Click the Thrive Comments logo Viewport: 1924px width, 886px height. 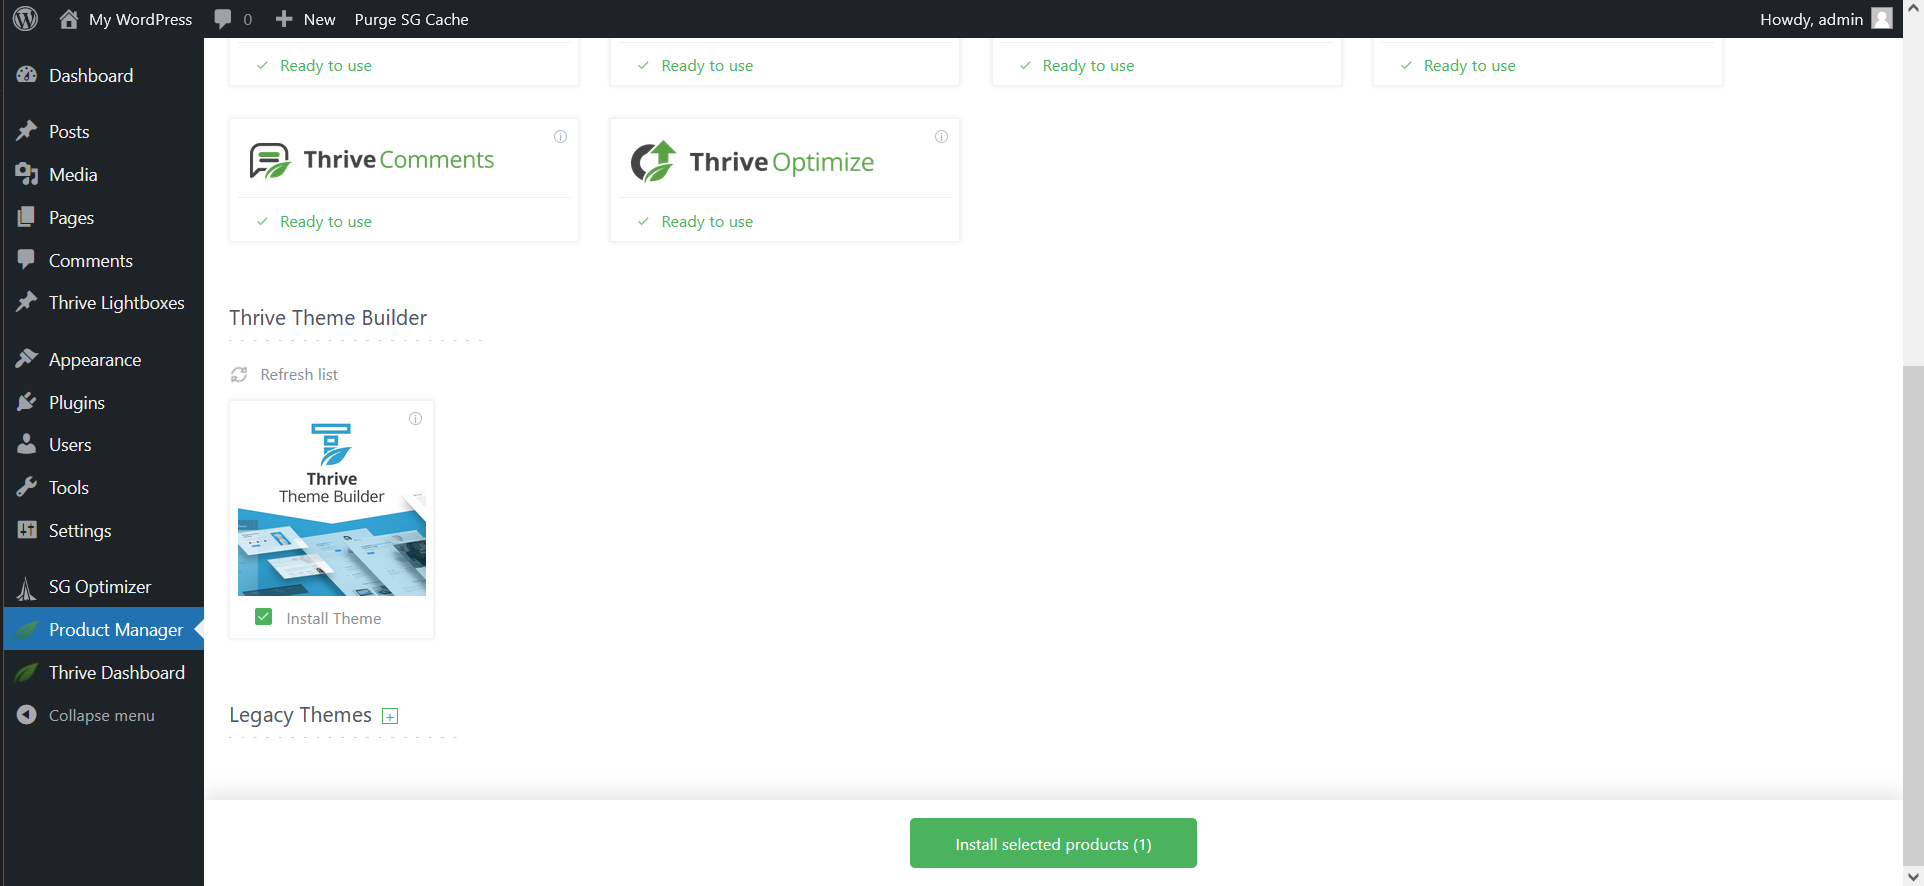click(x=371, y=160)
